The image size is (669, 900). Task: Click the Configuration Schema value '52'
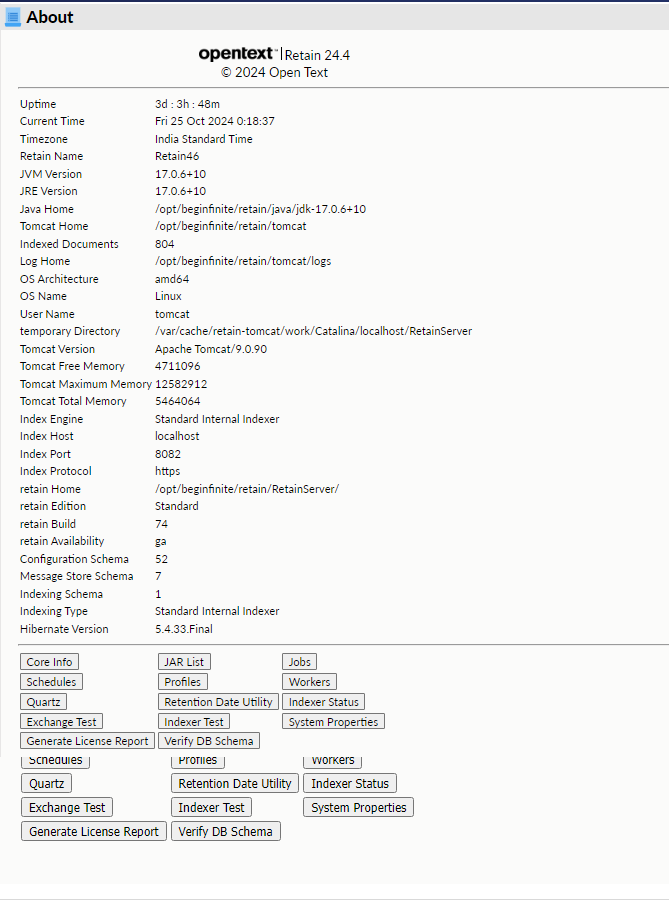tap(161, 559)
